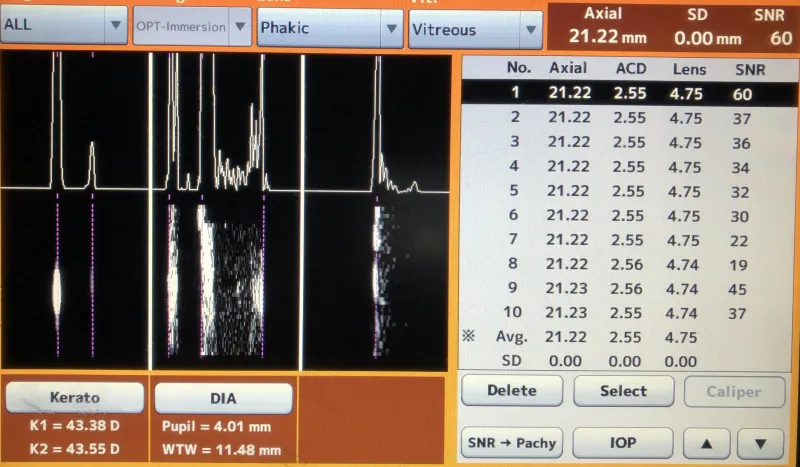
Task: Open the IOP calculation
Action: coord(622,442)
